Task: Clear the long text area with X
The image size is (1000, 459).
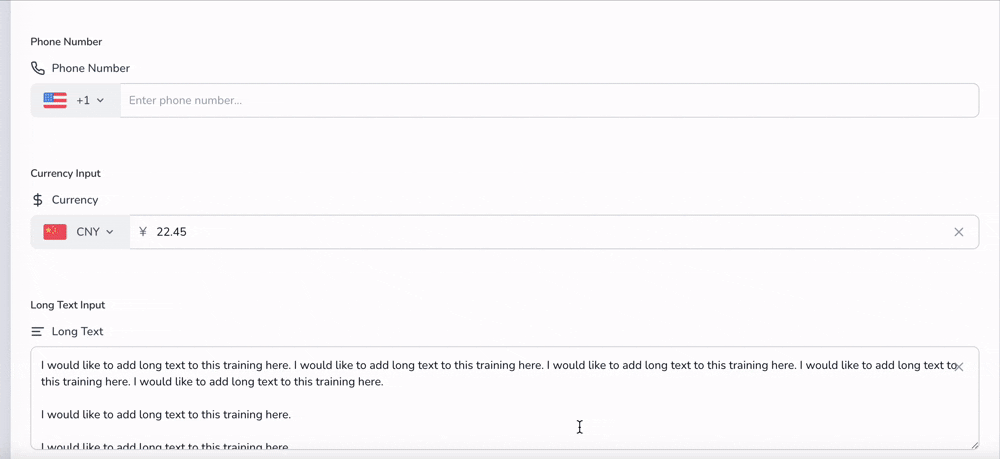Action: [x=960, y=367]
